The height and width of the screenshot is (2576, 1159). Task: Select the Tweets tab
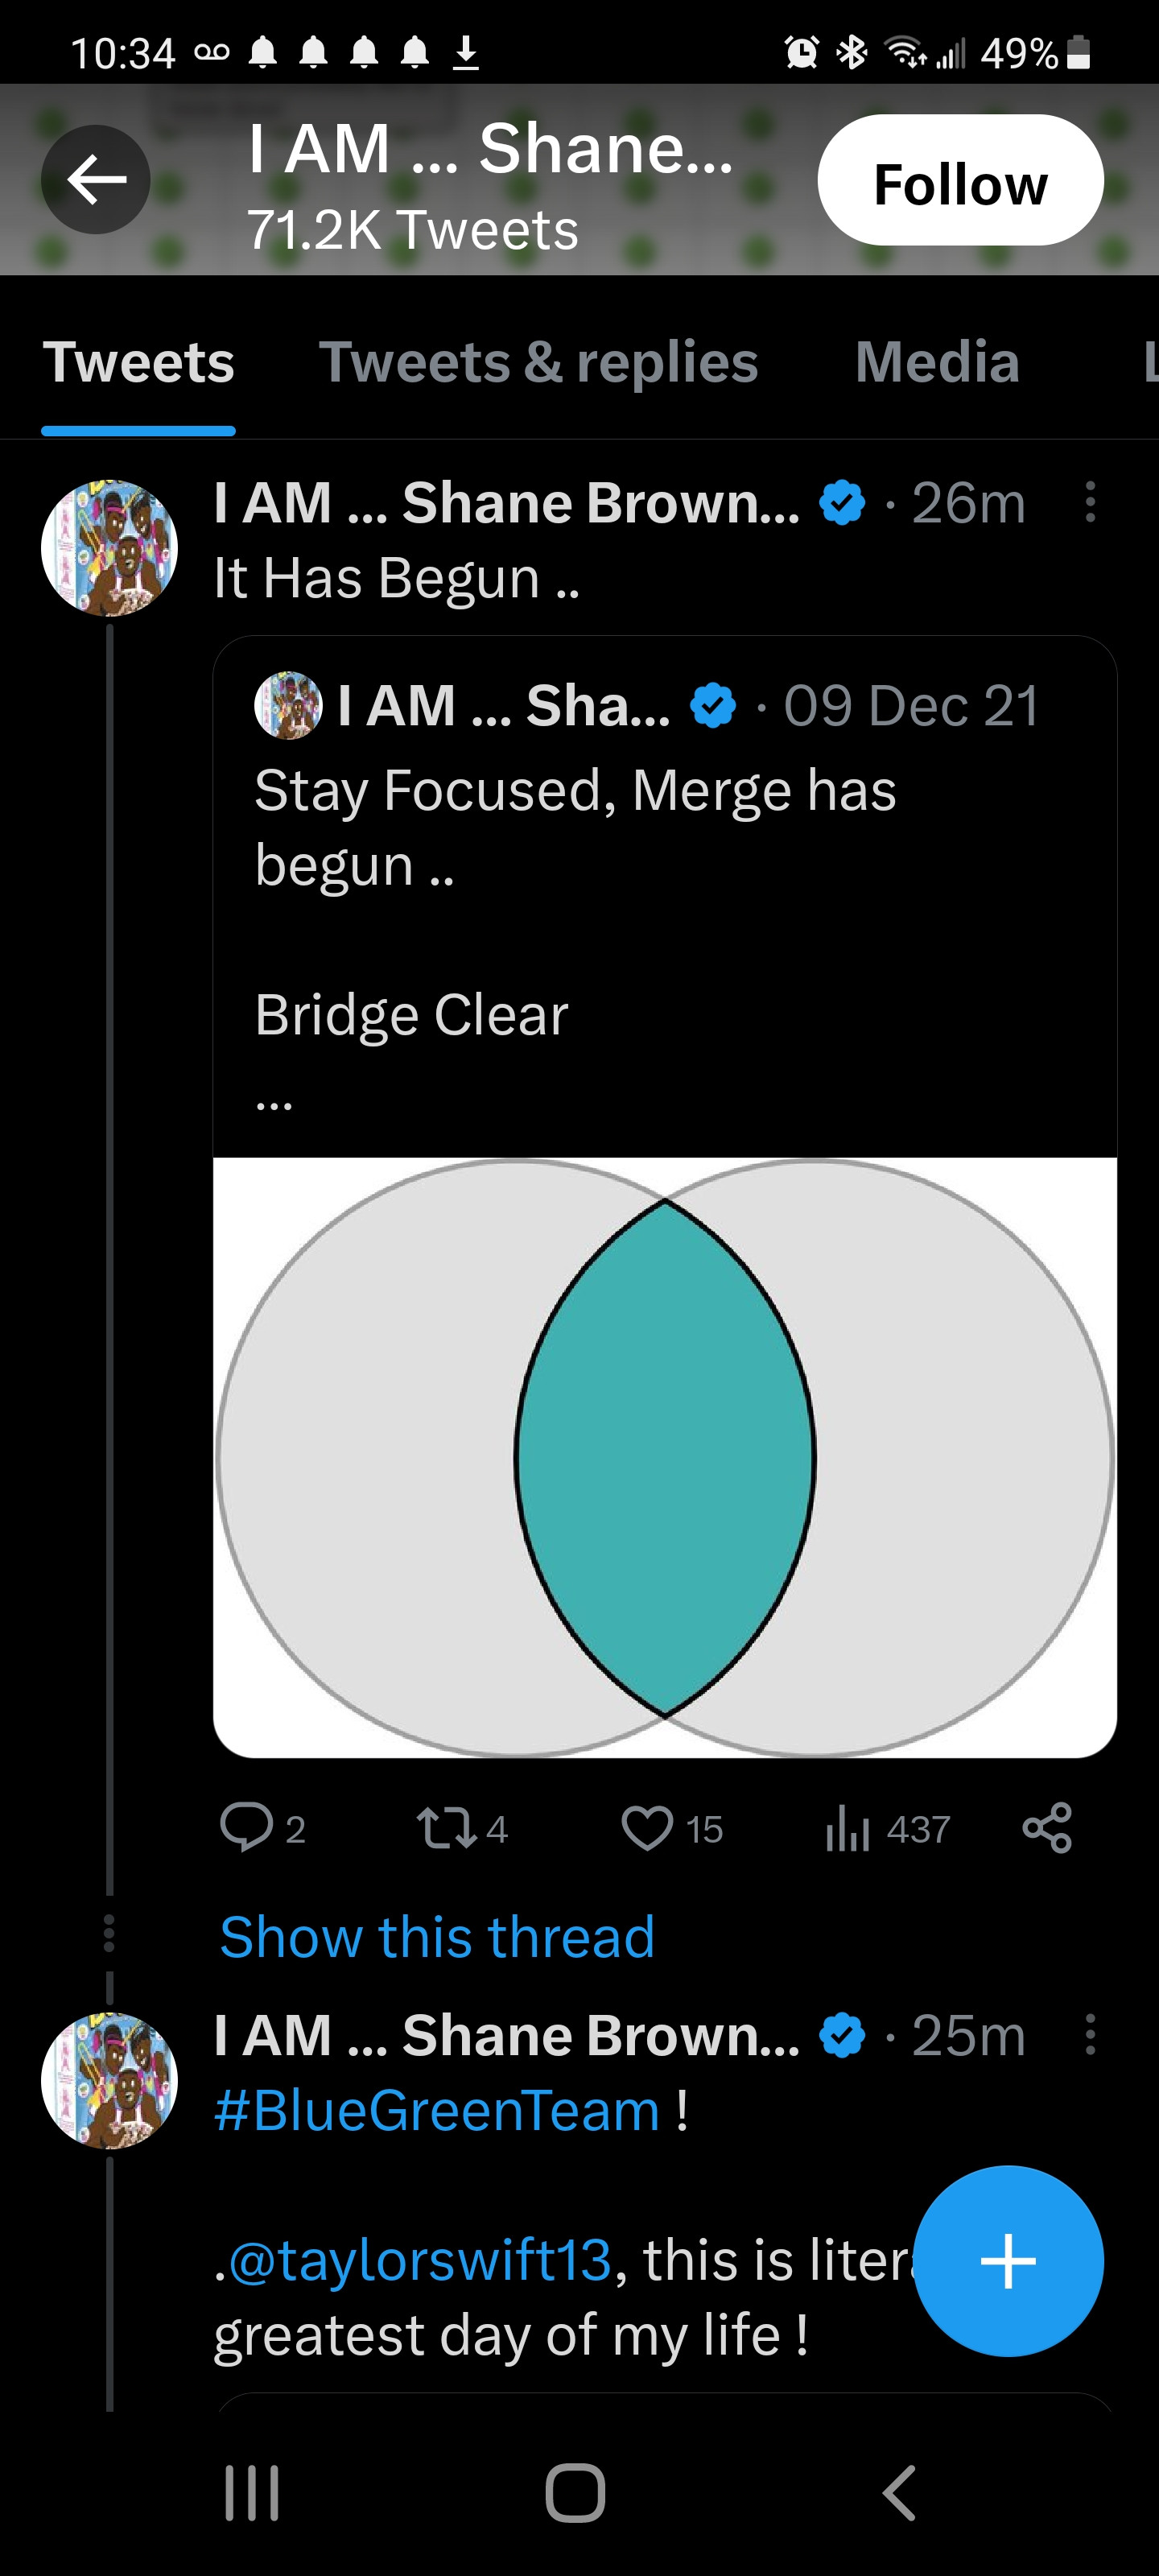click(138, 362)
